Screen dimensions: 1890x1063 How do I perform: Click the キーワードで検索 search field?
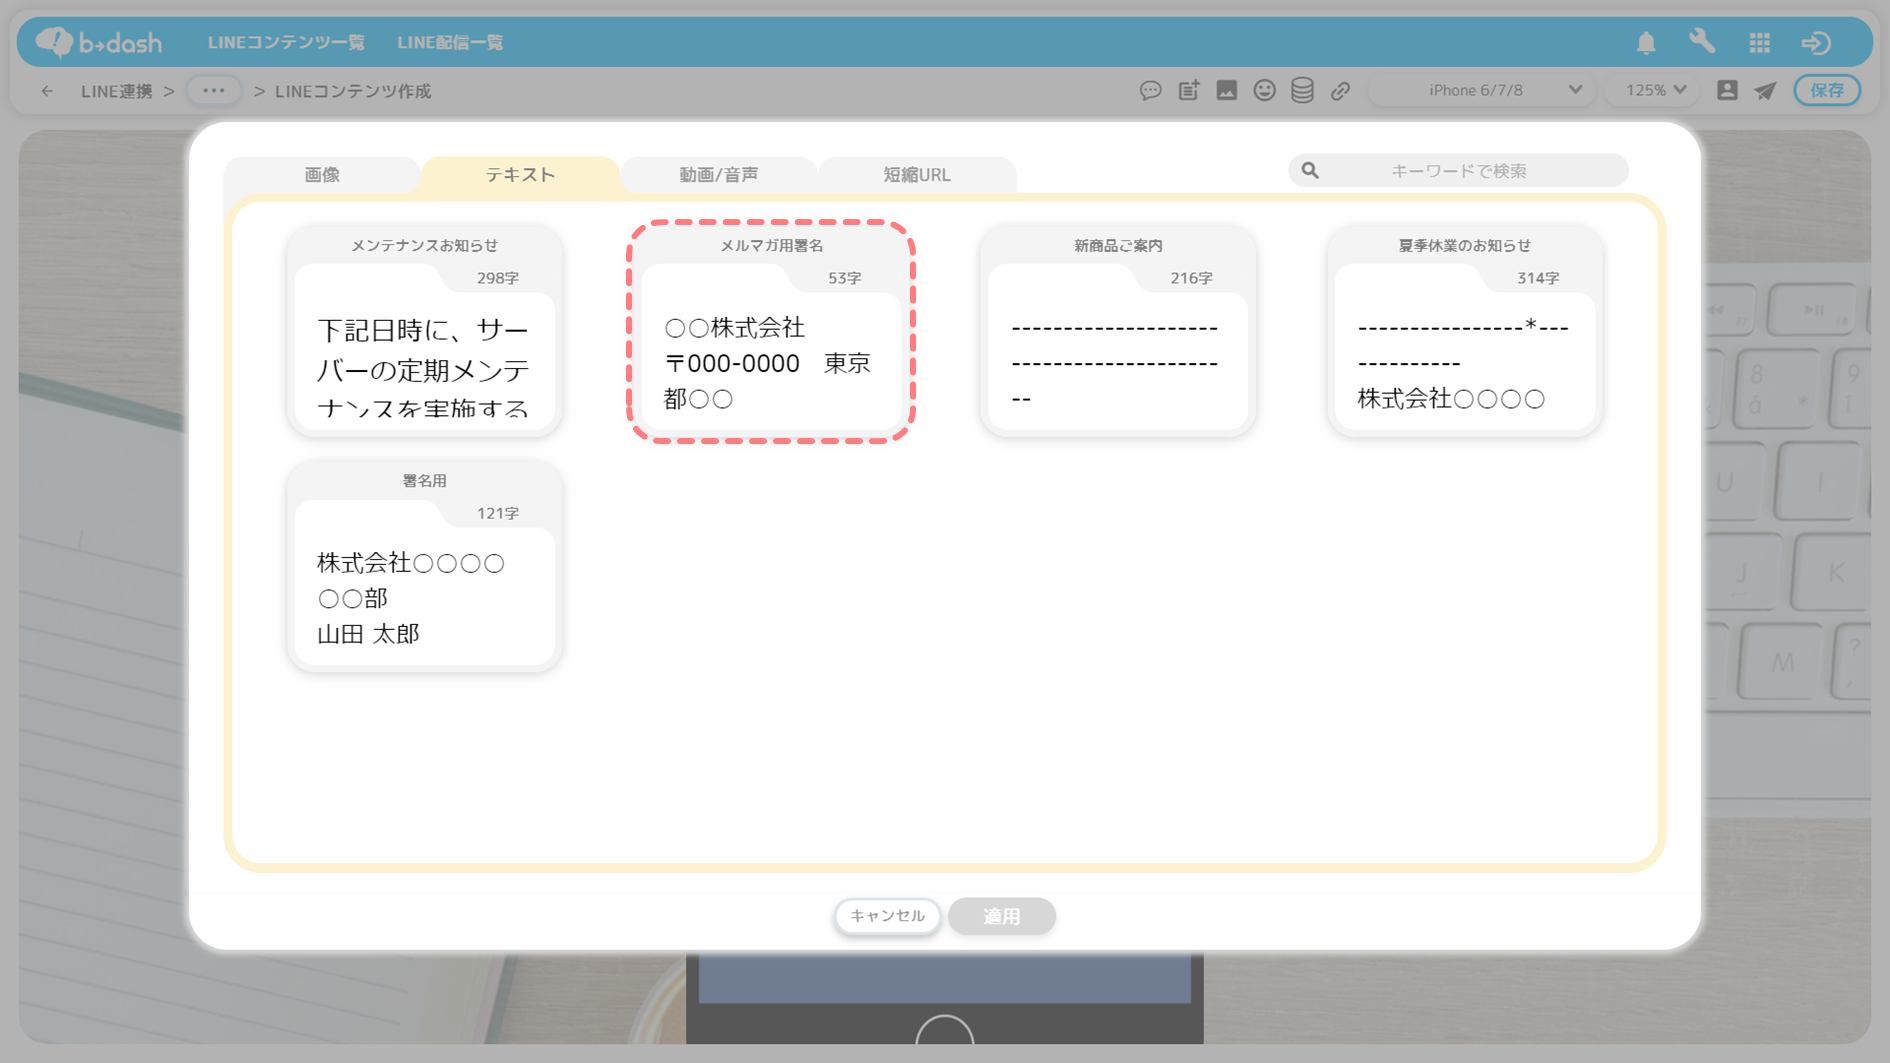(x=1458, y=170)
